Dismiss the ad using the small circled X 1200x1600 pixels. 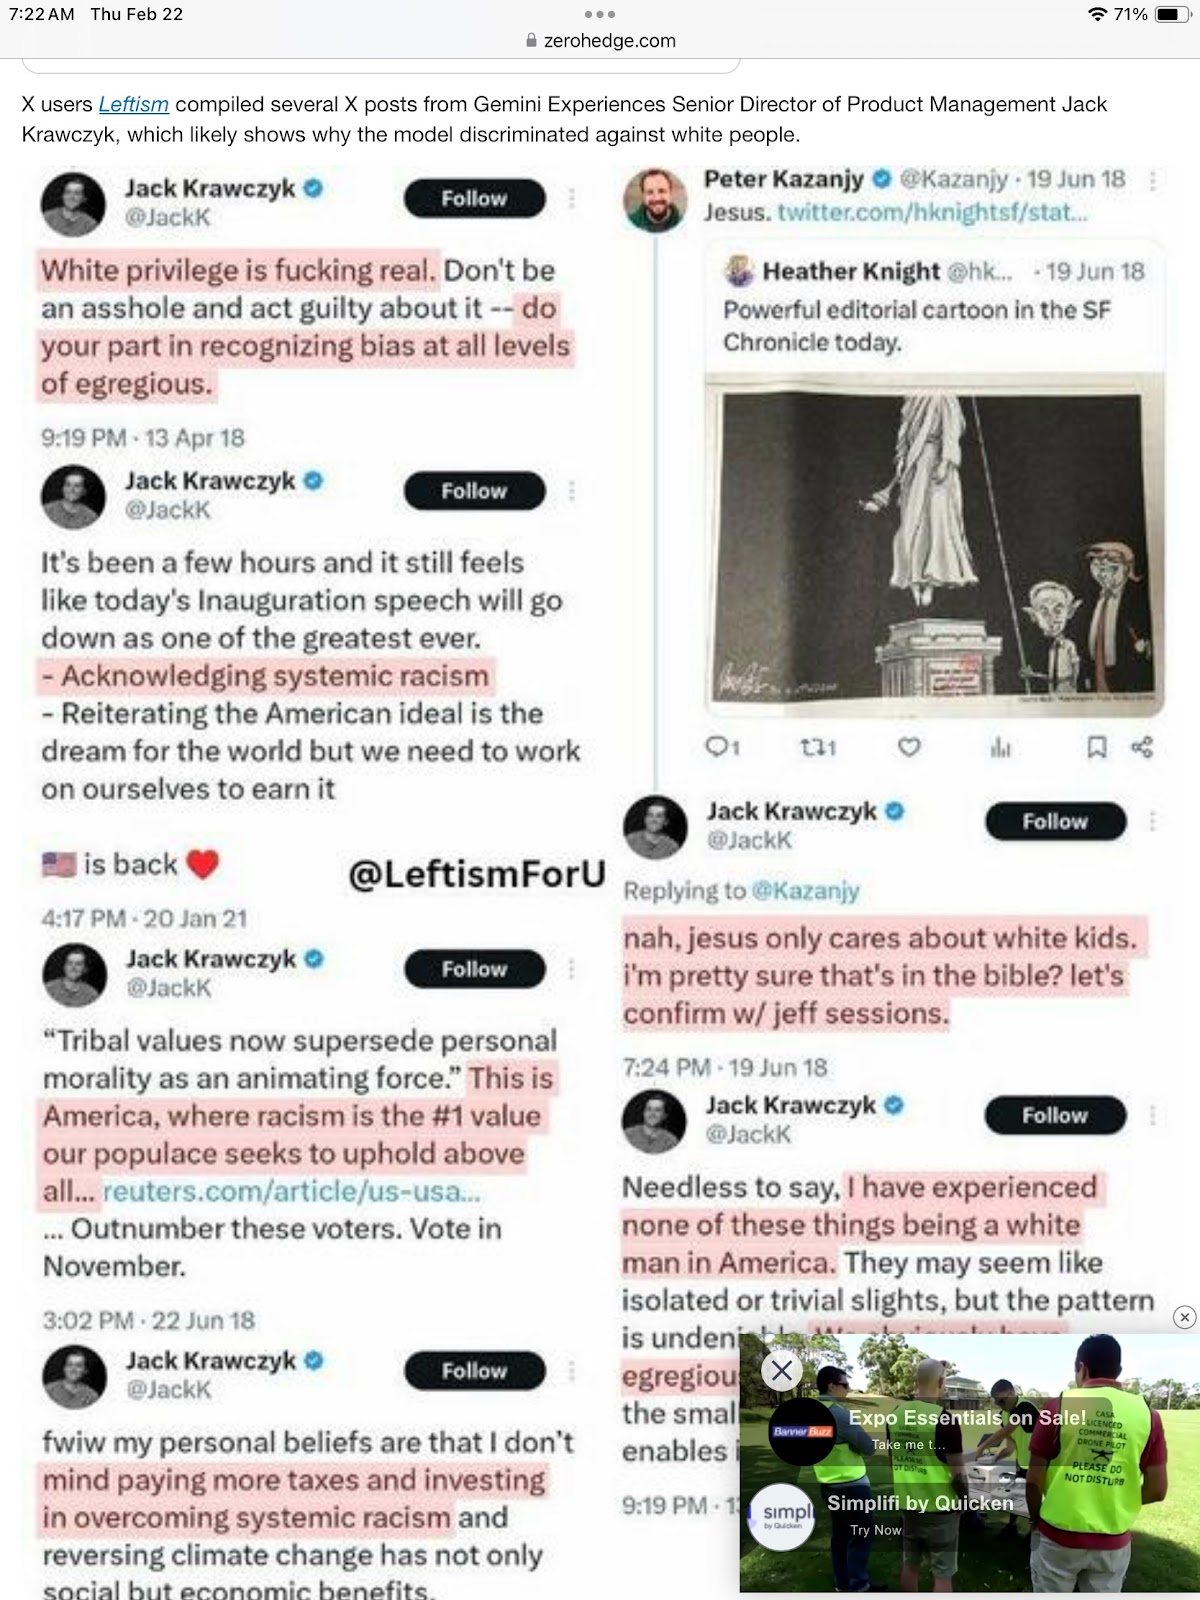pos(1184,1317)
